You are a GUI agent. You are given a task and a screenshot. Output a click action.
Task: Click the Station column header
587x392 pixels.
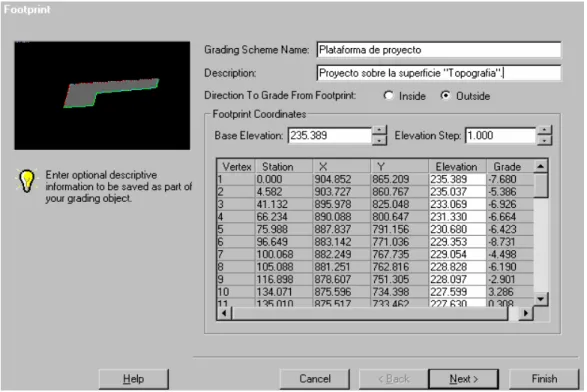click(x=284, y=166)
